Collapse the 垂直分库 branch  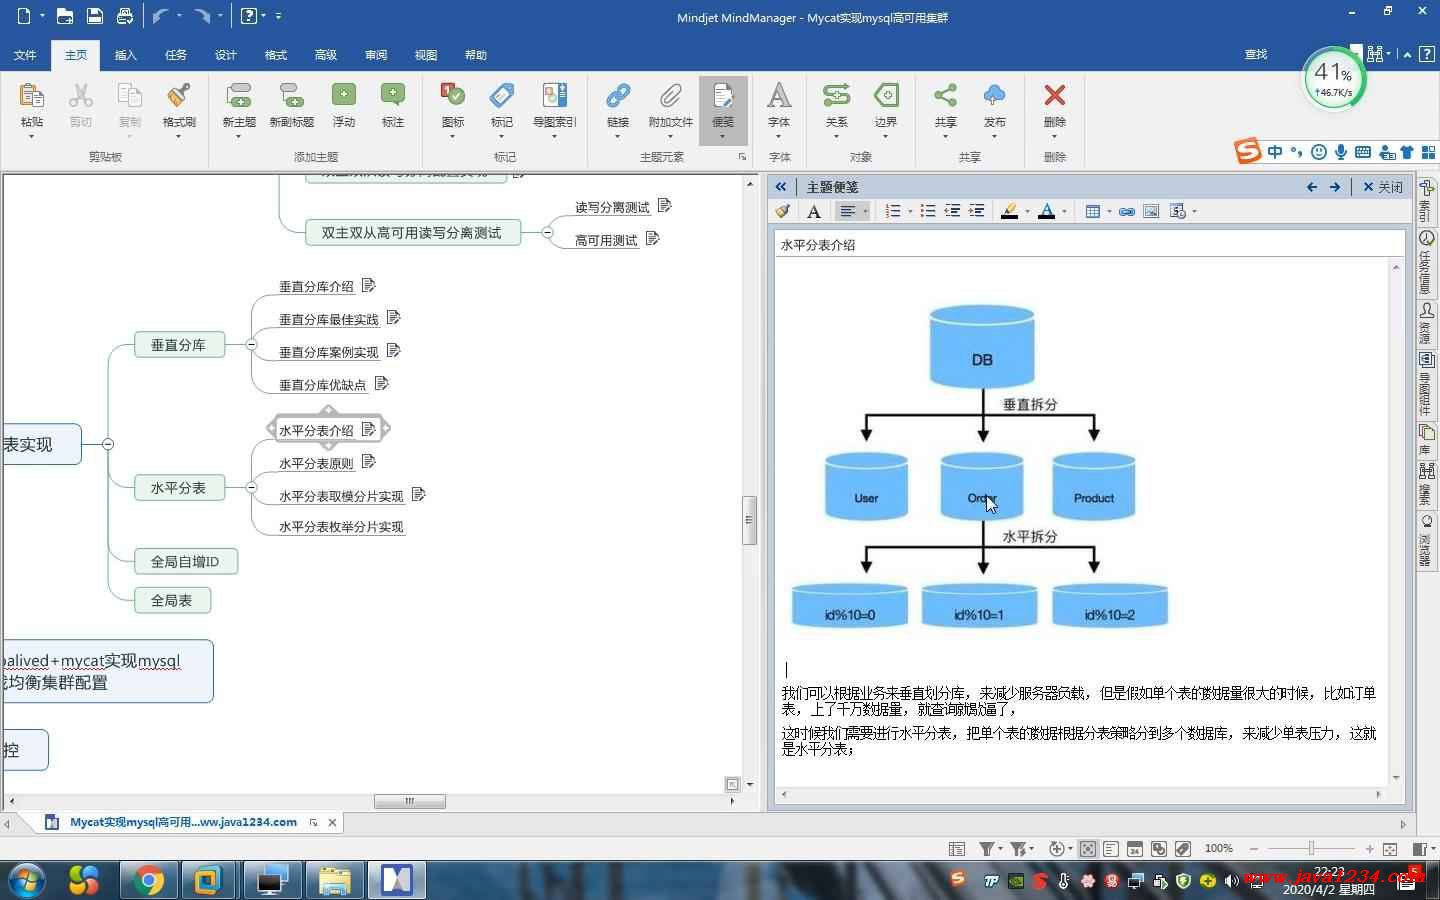251,345
